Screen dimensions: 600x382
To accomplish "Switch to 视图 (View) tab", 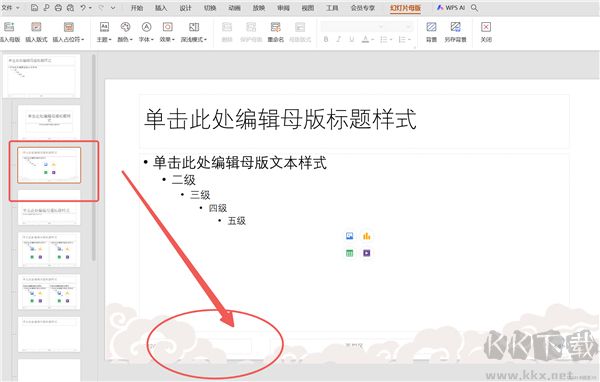I will point(308,8).
